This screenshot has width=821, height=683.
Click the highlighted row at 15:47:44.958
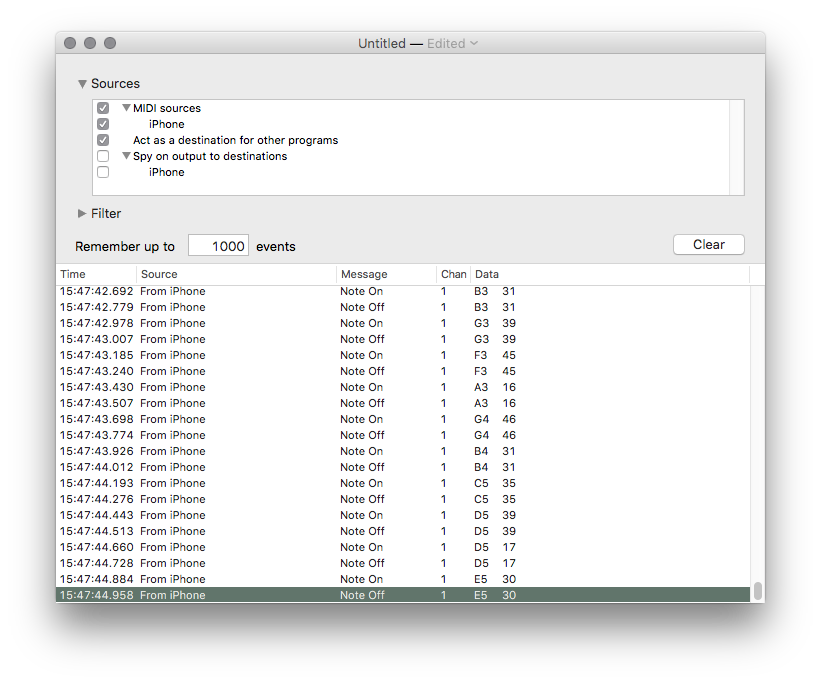pos(403,595)
